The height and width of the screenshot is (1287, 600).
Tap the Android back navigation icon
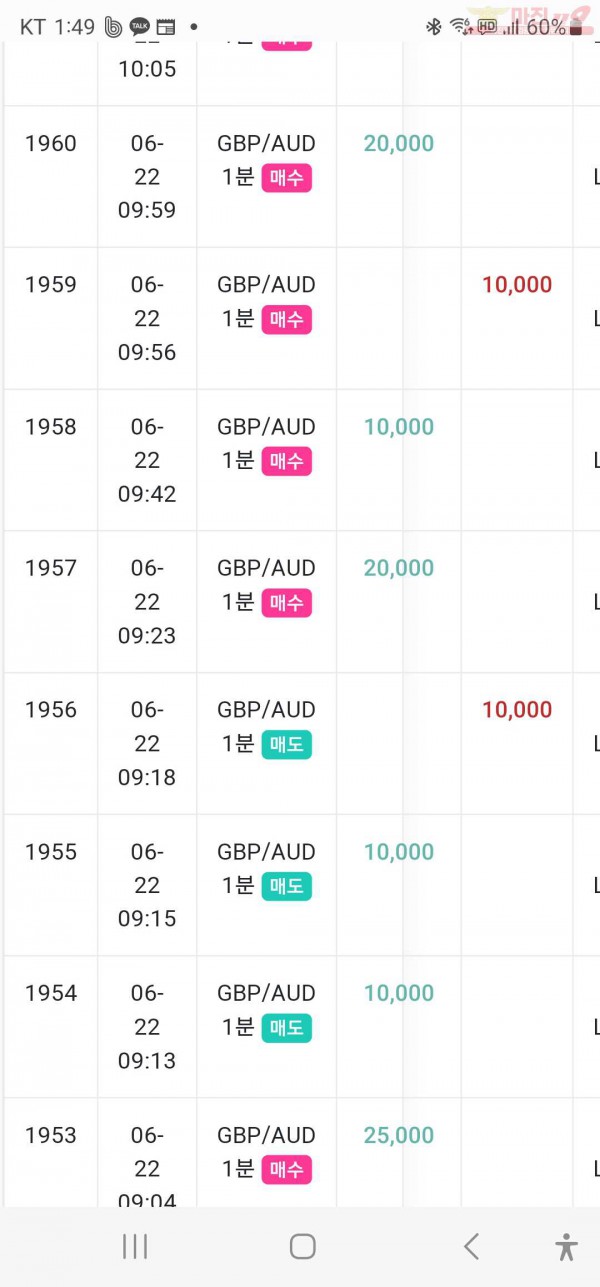tap(471, 1246)
